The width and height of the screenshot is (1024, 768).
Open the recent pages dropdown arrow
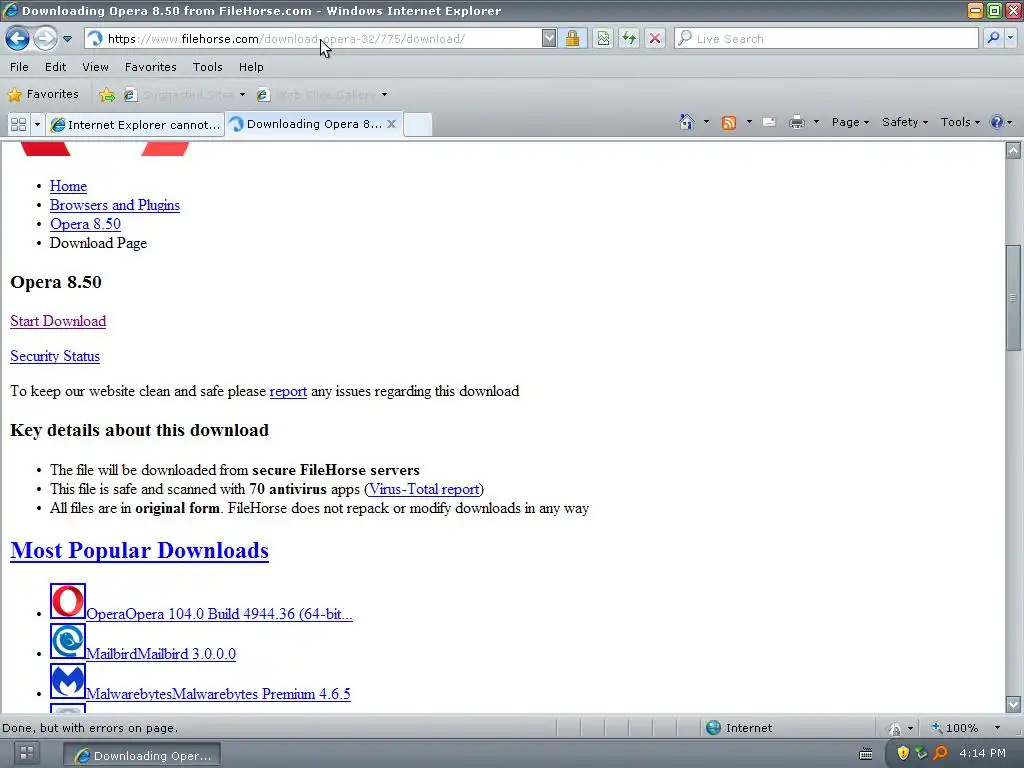pyautogui.click(x=67, y=39)
